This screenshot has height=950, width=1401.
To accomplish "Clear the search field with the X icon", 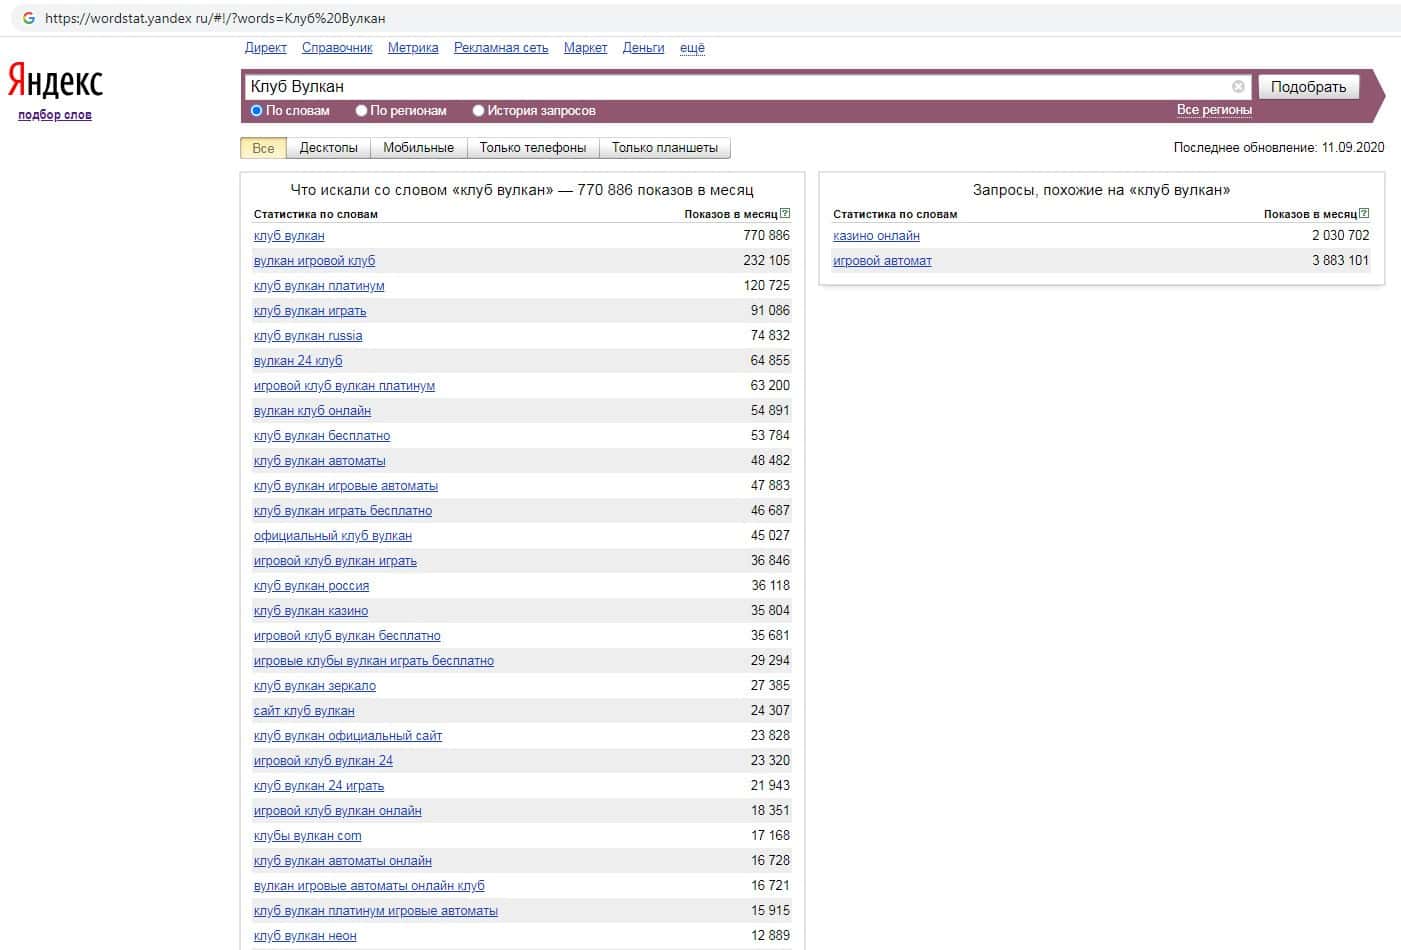I will 1238,87.
